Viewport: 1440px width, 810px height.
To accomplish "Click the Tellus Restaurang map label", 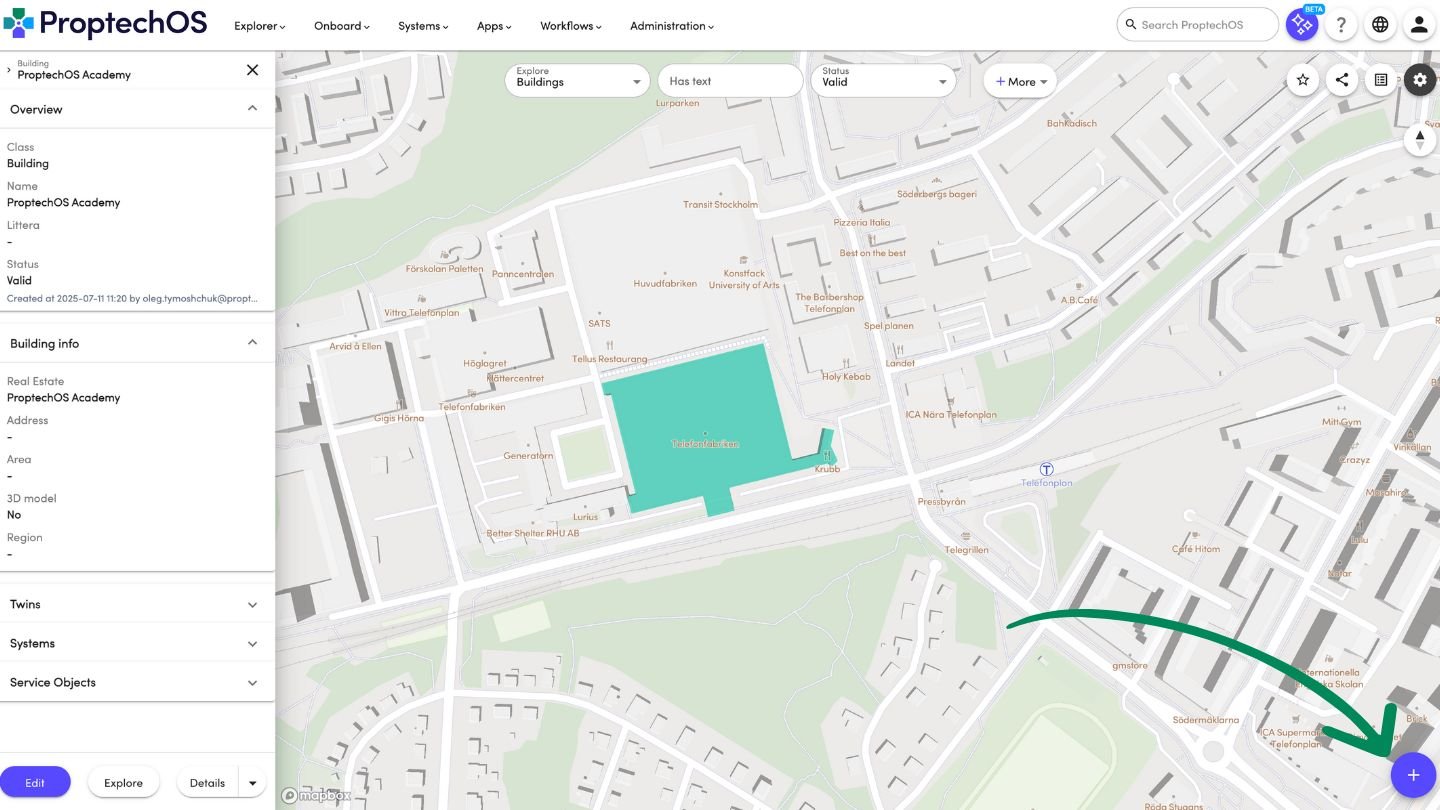I will coord(610,359).
